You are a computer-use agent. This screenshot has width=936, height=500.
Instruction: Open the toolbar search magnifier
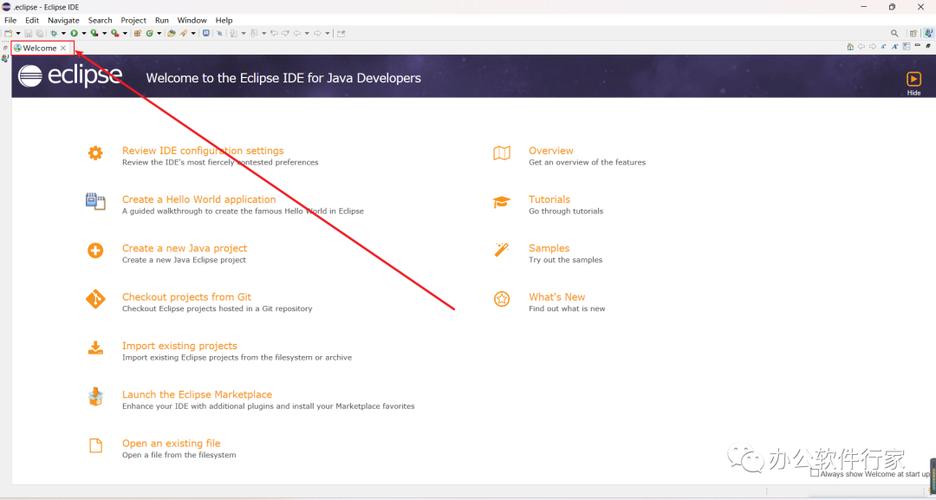894,33
